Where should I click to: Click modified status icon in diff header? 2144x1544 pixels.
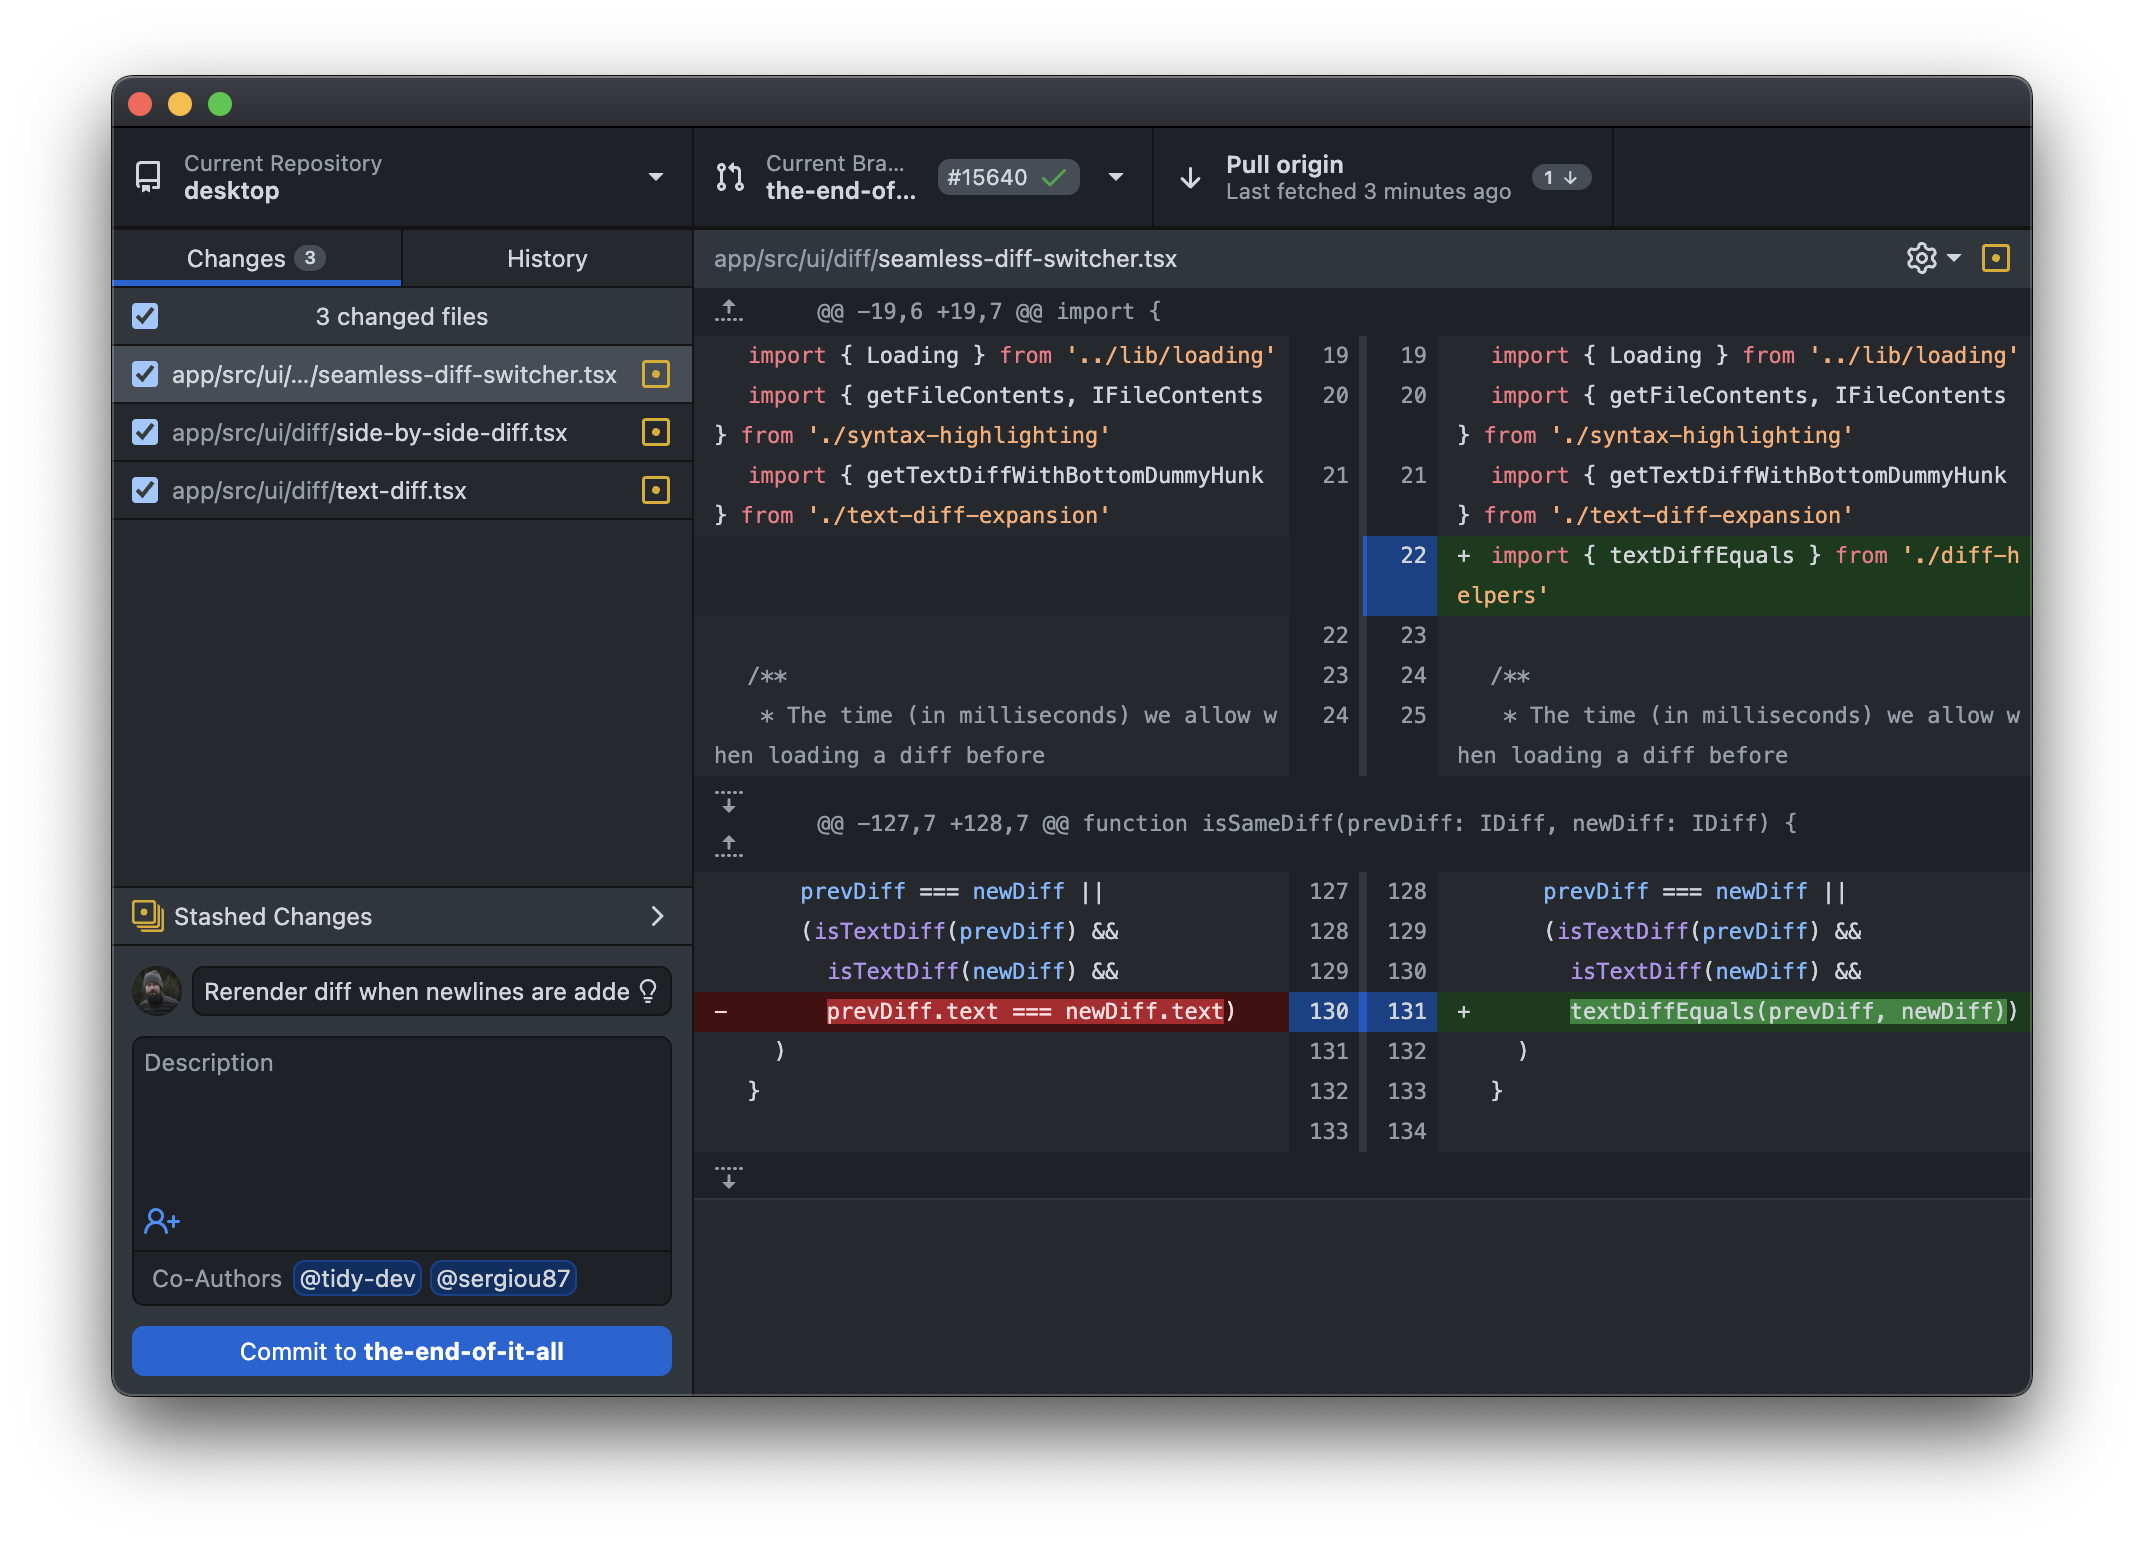[x=1996, y=258]
